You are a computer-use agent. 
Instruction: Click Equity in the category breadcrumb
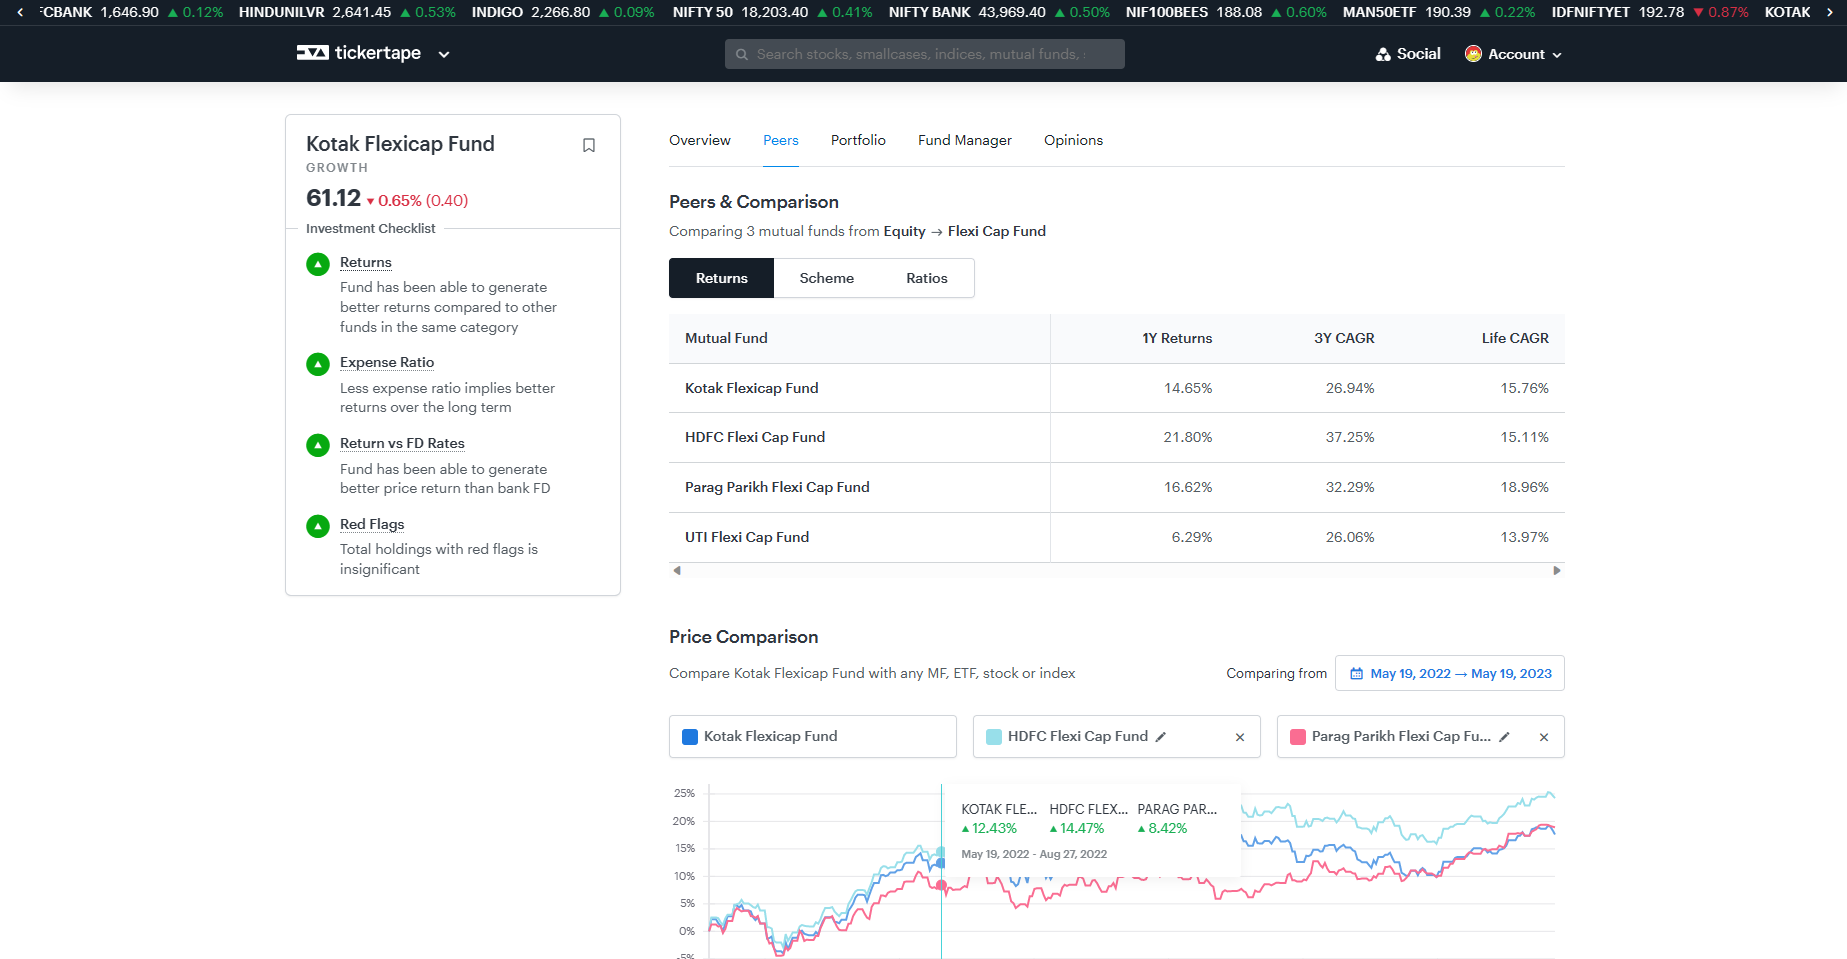(904, 231)
